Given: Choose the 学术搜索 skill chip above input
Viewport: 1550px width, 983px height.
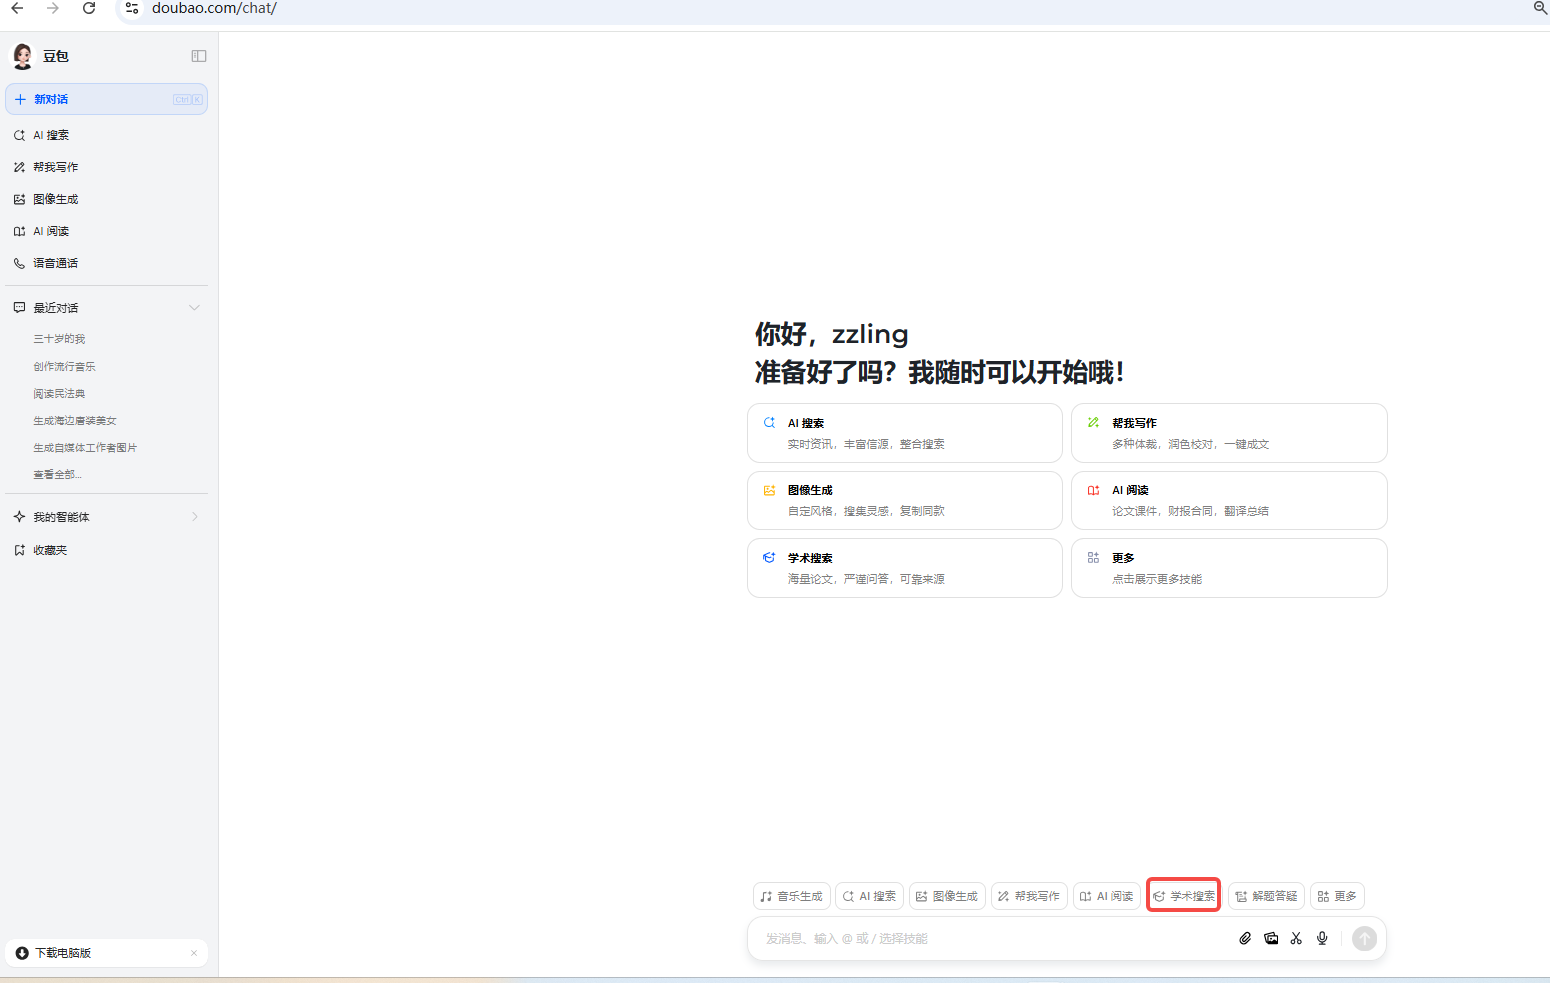Looking at the screenshot, I should tap(1184, 896).
